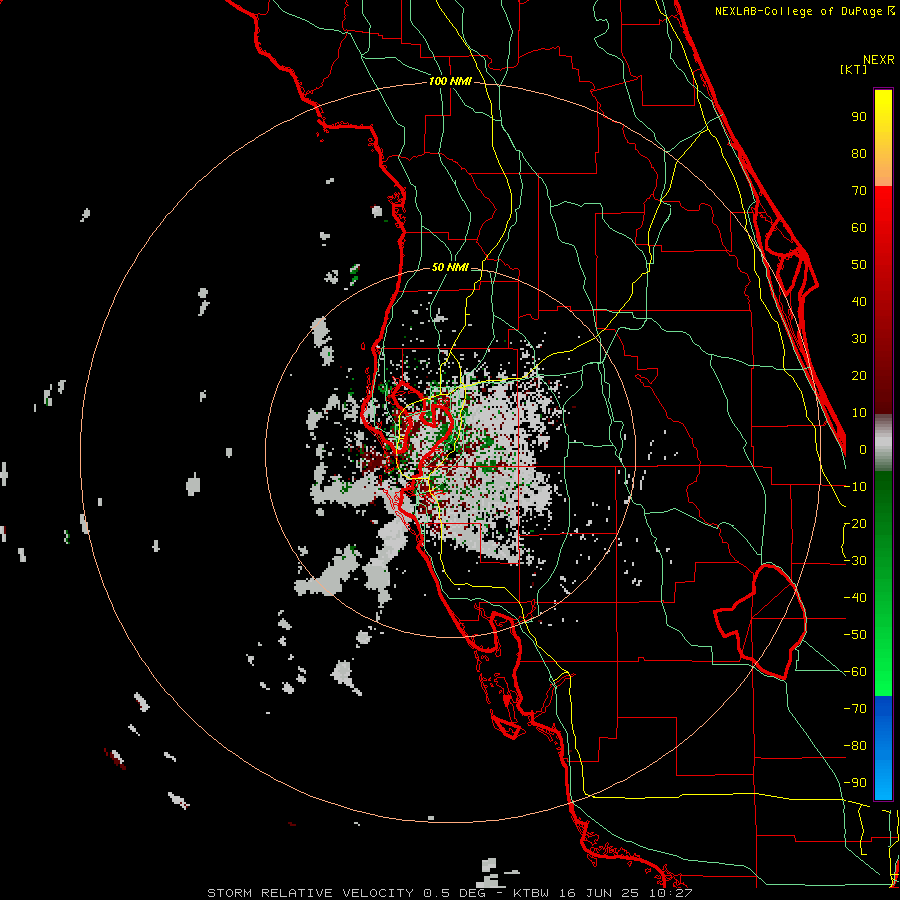This screenshot has height=900, width=900.
Task: Select the -10 scale value
Action: click(x=855, y=487)
